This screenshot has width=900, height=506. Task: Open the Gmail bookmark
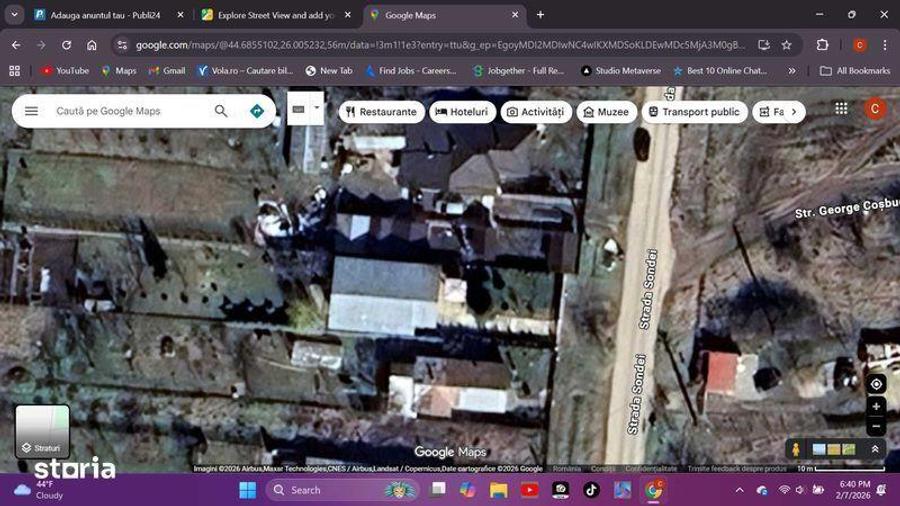point(167,71)
